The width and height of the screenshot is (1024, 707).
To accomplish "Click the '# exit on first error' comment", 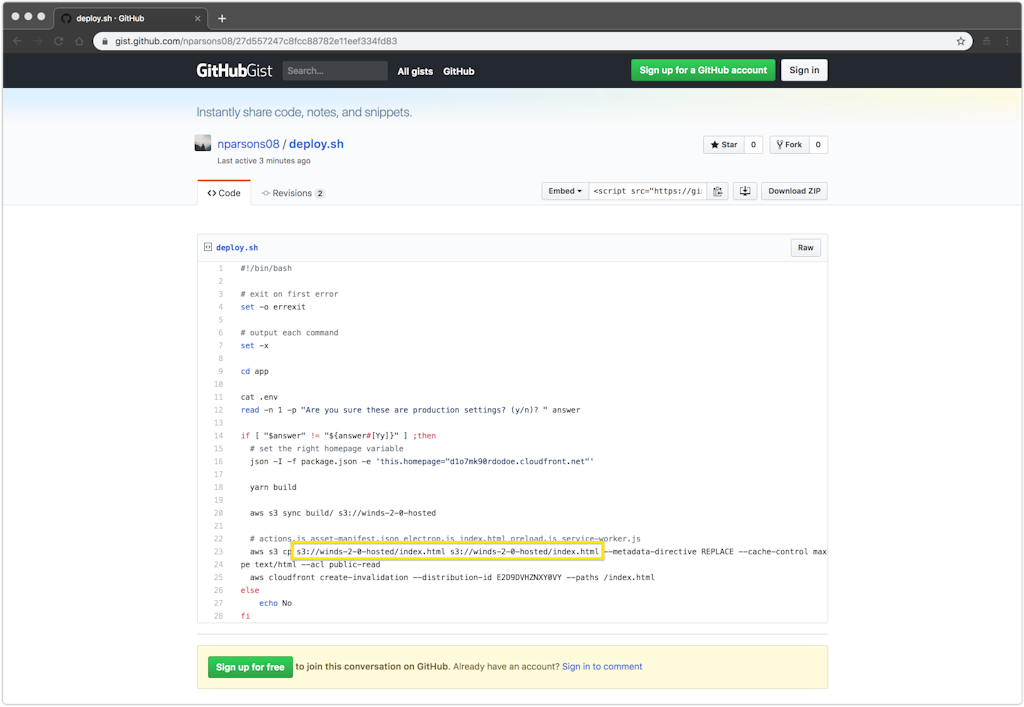I will 289,294.
